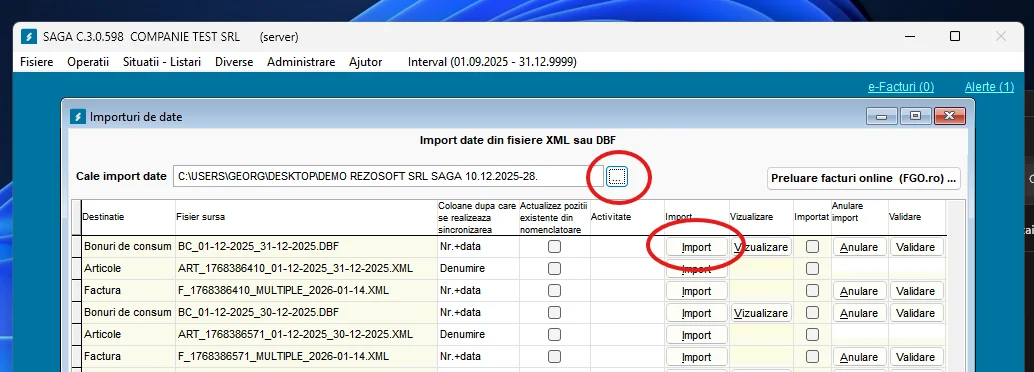Restore the Importuri de date inner window
1034x372 pixels.
click(915, 116)
